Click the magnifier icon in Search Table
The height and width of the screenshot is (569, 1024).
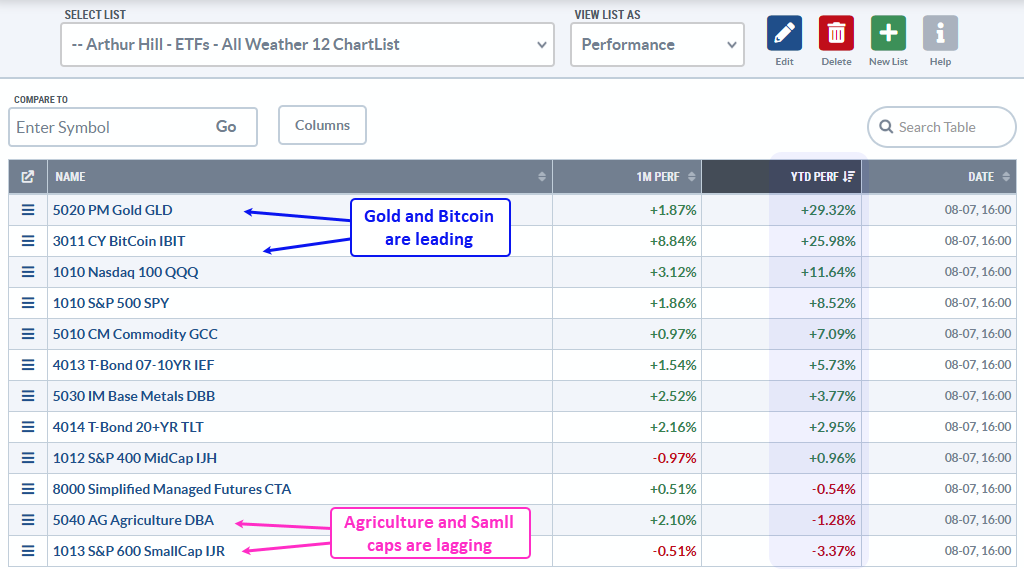886,127
